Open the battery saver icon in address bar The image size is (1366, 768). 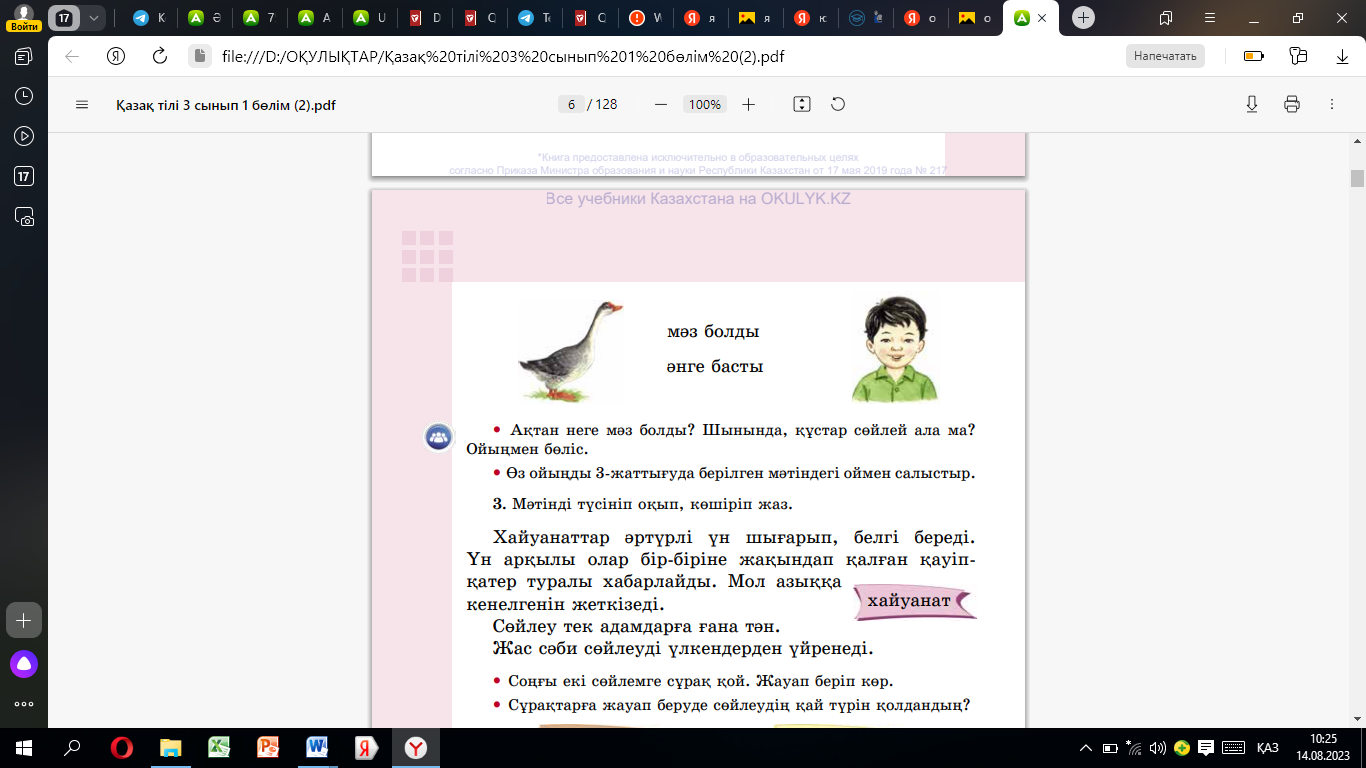point(1253,56)
